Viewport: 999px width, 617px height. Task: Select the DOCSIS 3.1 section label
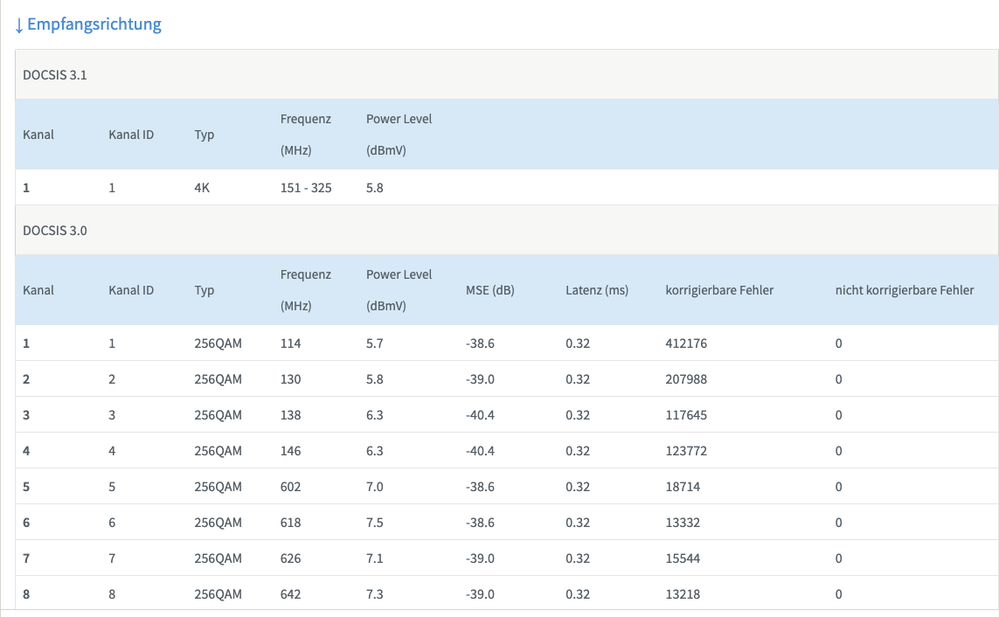[x=55, y=75]
